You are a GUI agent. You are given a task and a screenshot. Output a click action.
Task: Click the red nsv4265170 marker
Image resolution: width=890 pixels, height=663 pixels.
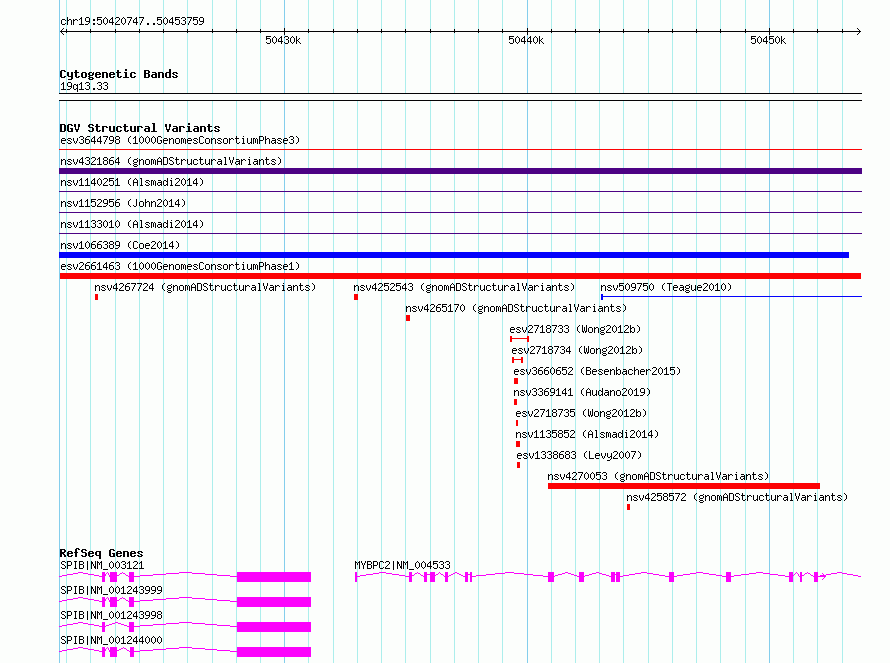pyautogui.click(x=408, y=318)
